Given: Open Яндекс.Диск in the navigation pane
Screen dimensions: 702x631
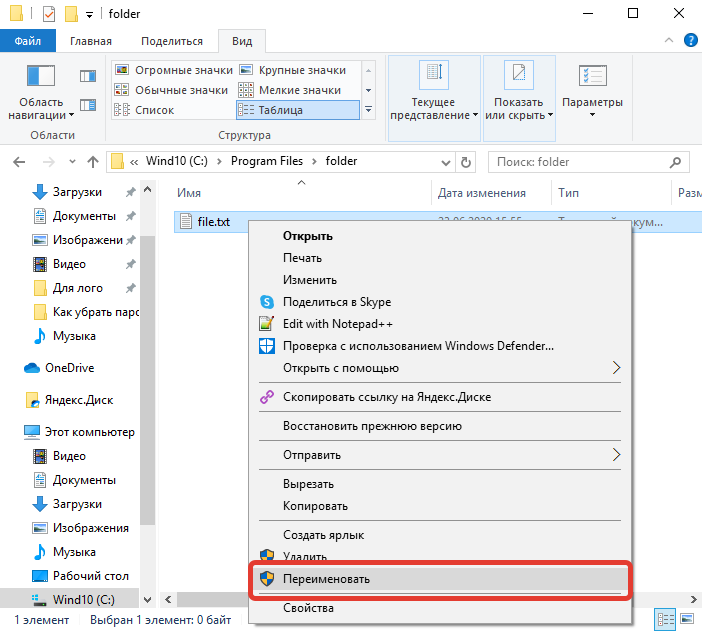Looking at the screenshot, I should [79, 400].
